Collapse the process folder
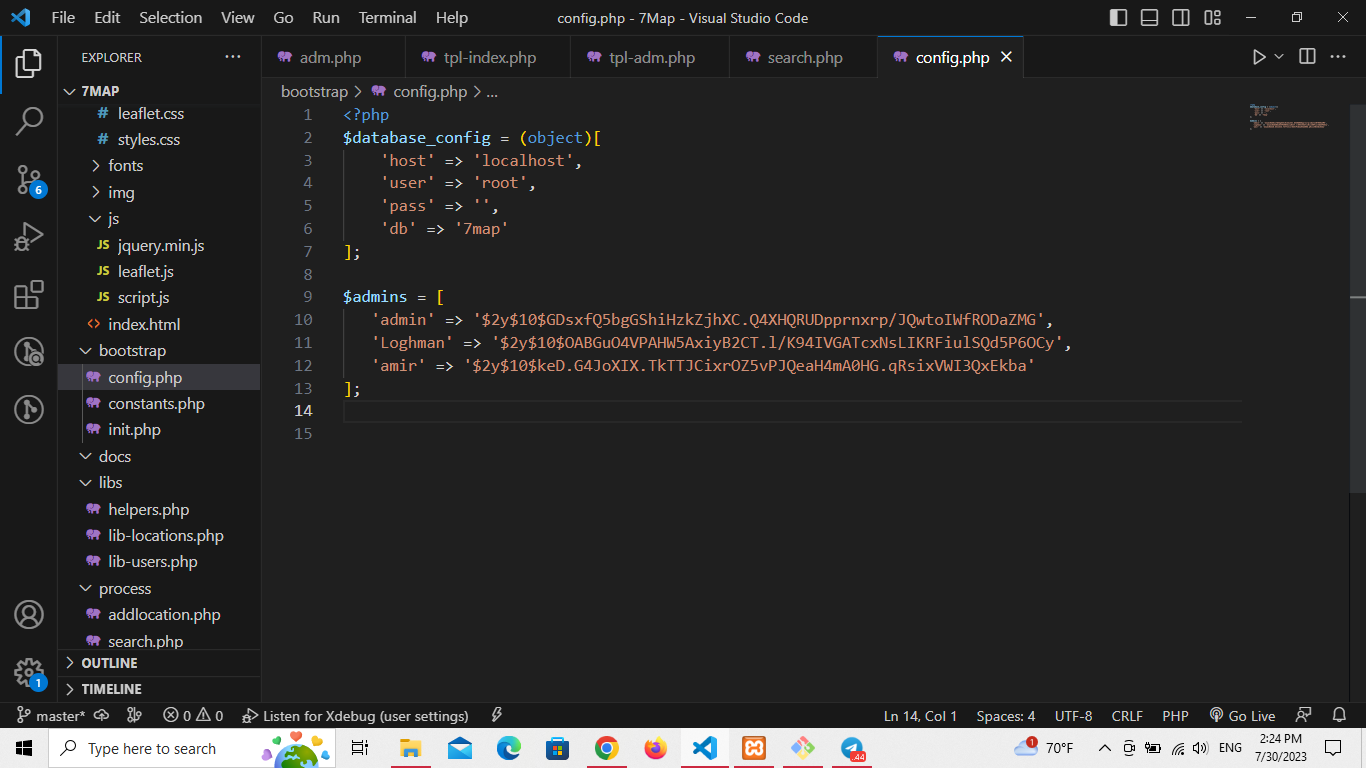The height and width of the screenshot is (768, 1366). click(x=159, y=589)
